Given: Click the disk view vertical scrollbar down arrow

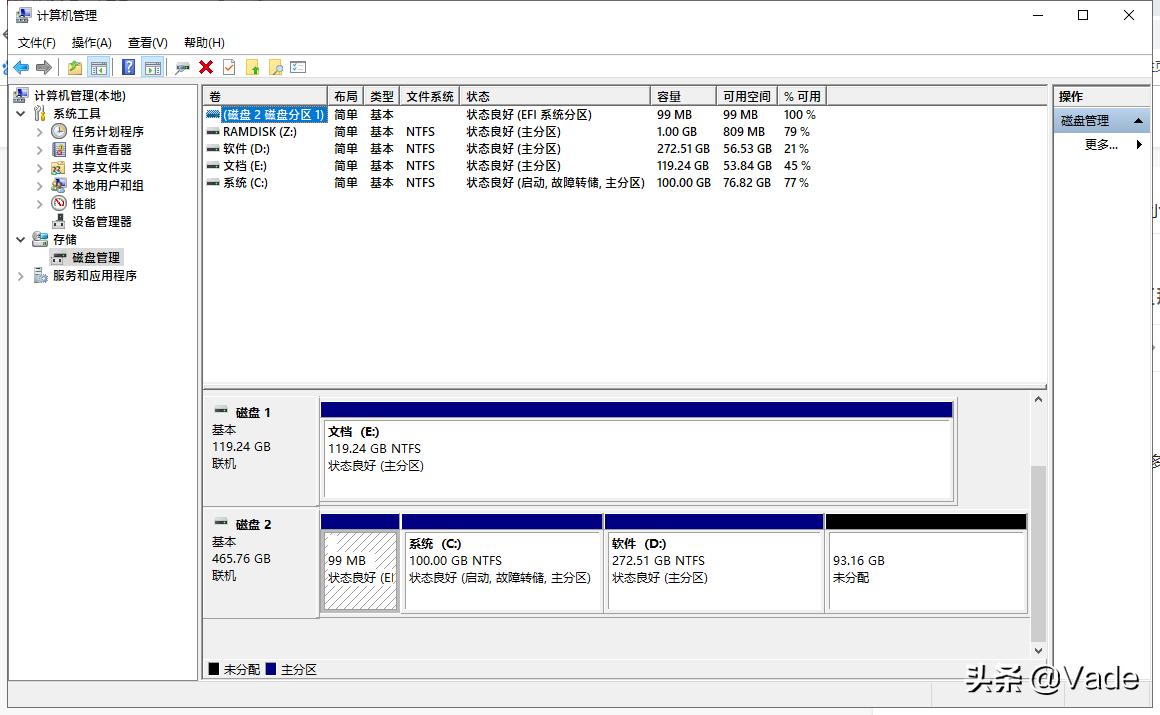Looking at the screenshot, I should tap(1038, 652).
